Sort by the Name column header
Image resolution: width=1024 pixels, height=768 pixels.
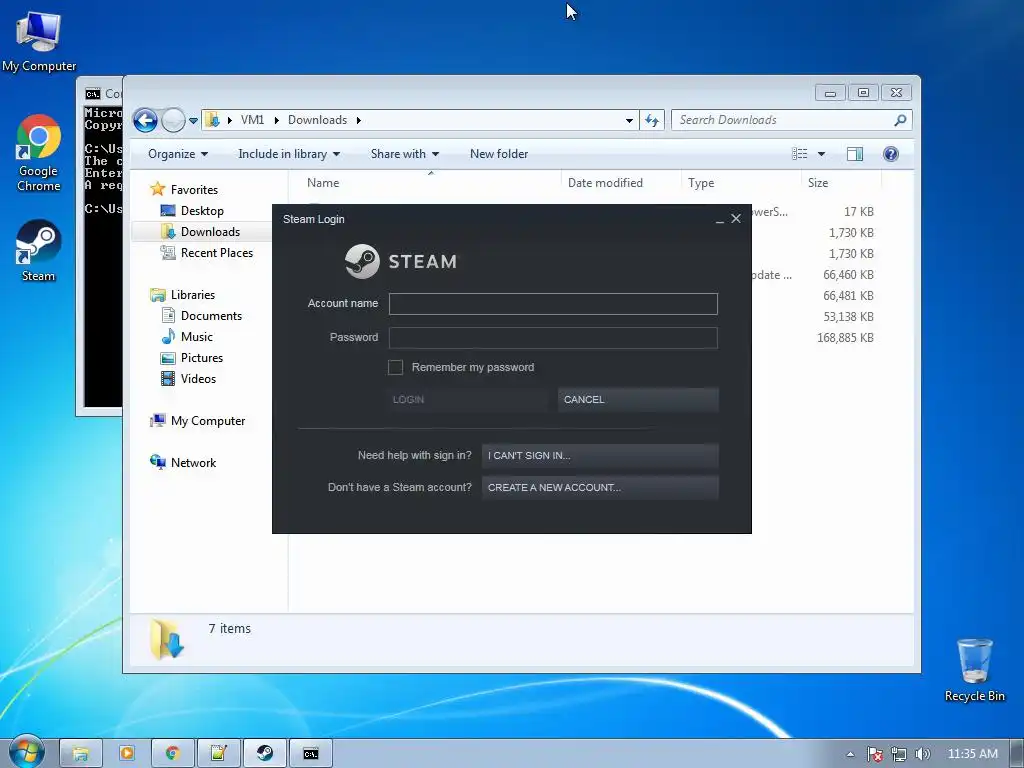click(430, 183)
